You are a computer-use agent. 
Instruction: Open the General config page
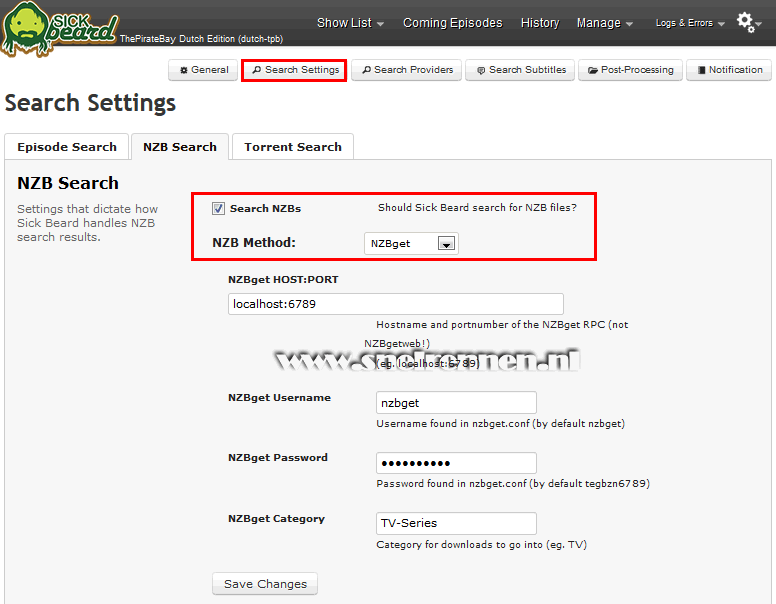click(203, 70)
